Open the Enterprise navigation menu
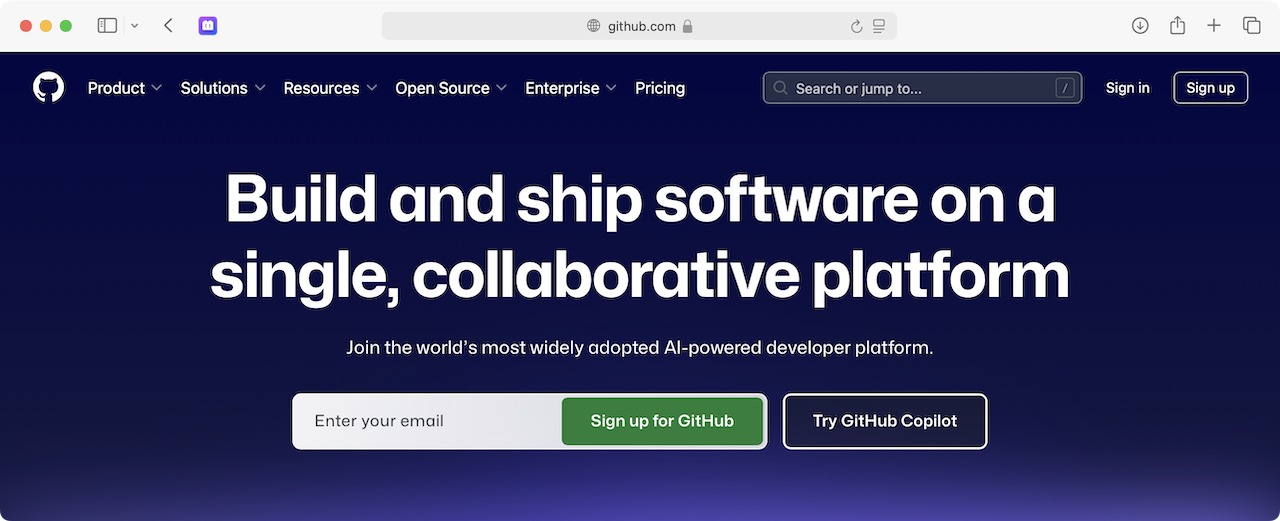 (570, 88)
